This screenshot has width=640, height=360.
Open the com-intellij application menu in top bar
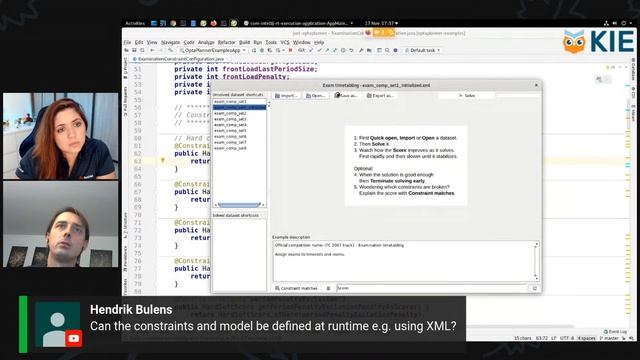point(298,23)
